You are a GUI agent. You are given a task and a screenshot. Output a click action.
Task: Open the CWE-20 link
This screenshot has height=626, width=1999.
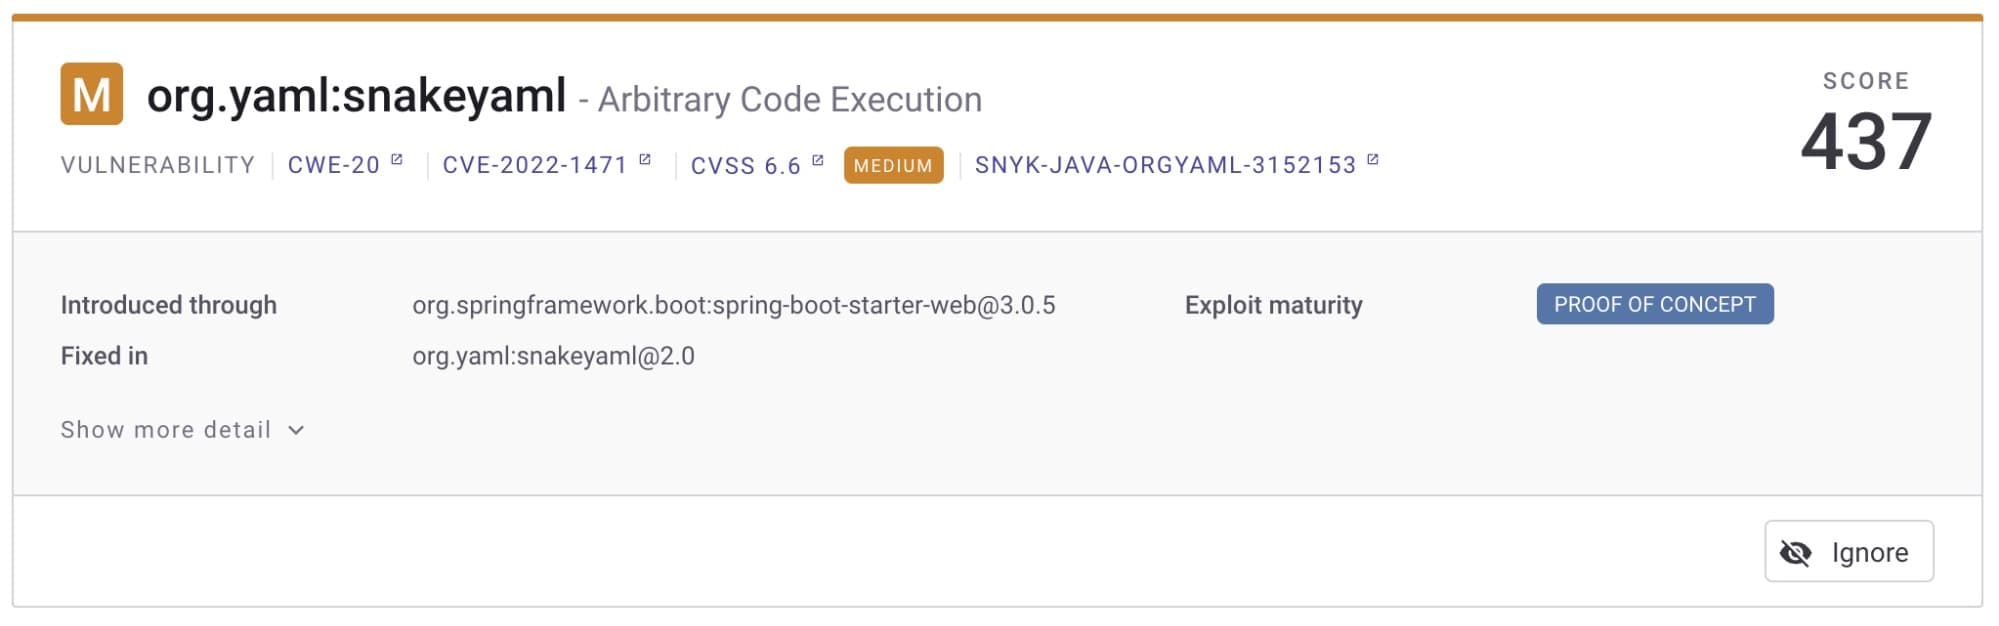333,165
